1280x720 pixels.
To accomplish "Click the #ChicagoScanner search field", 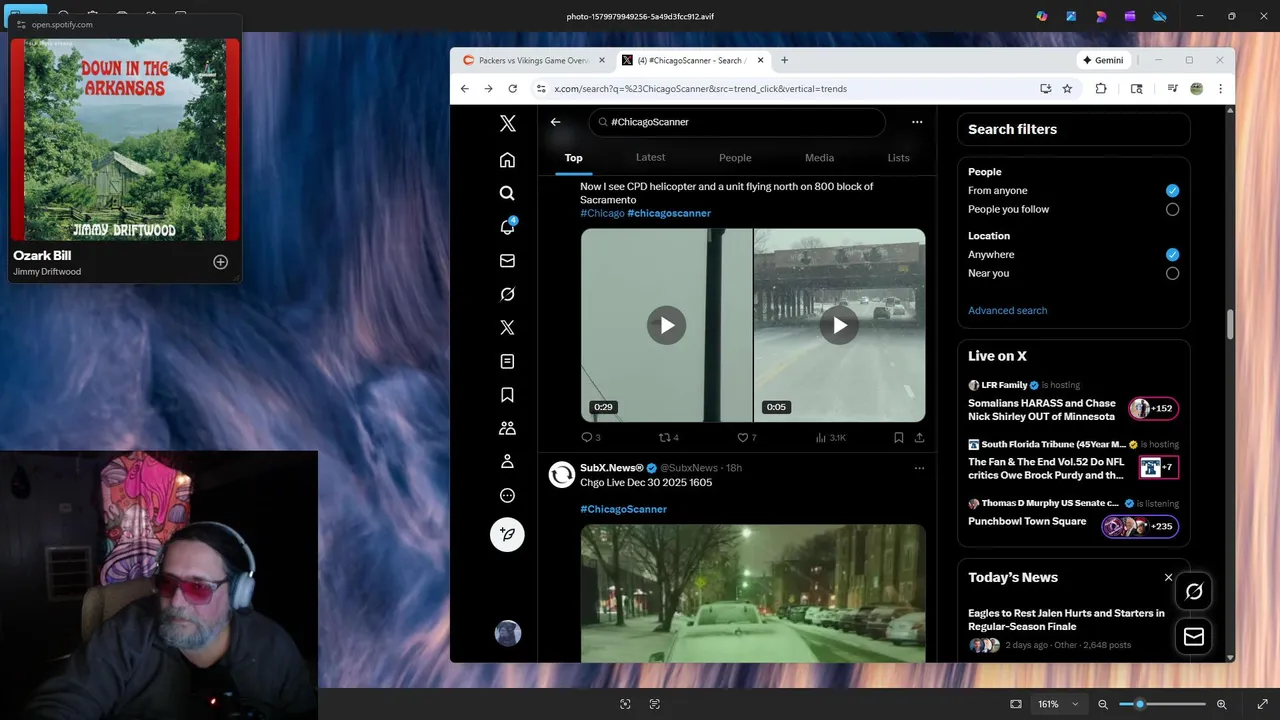I will click(x=737, y=122).
